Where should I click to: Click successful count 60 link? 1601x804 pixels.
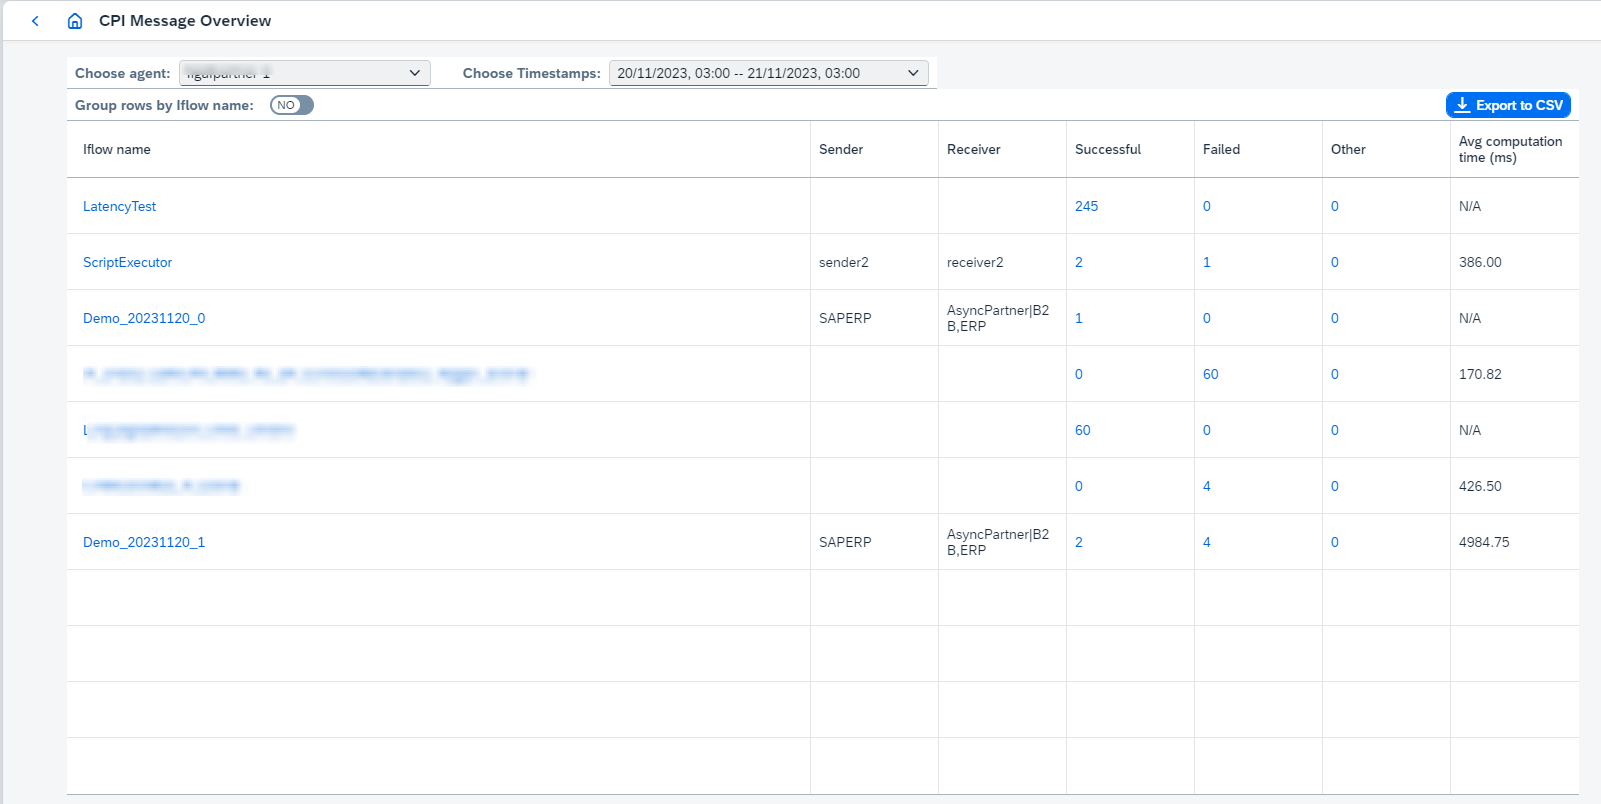1083,430
